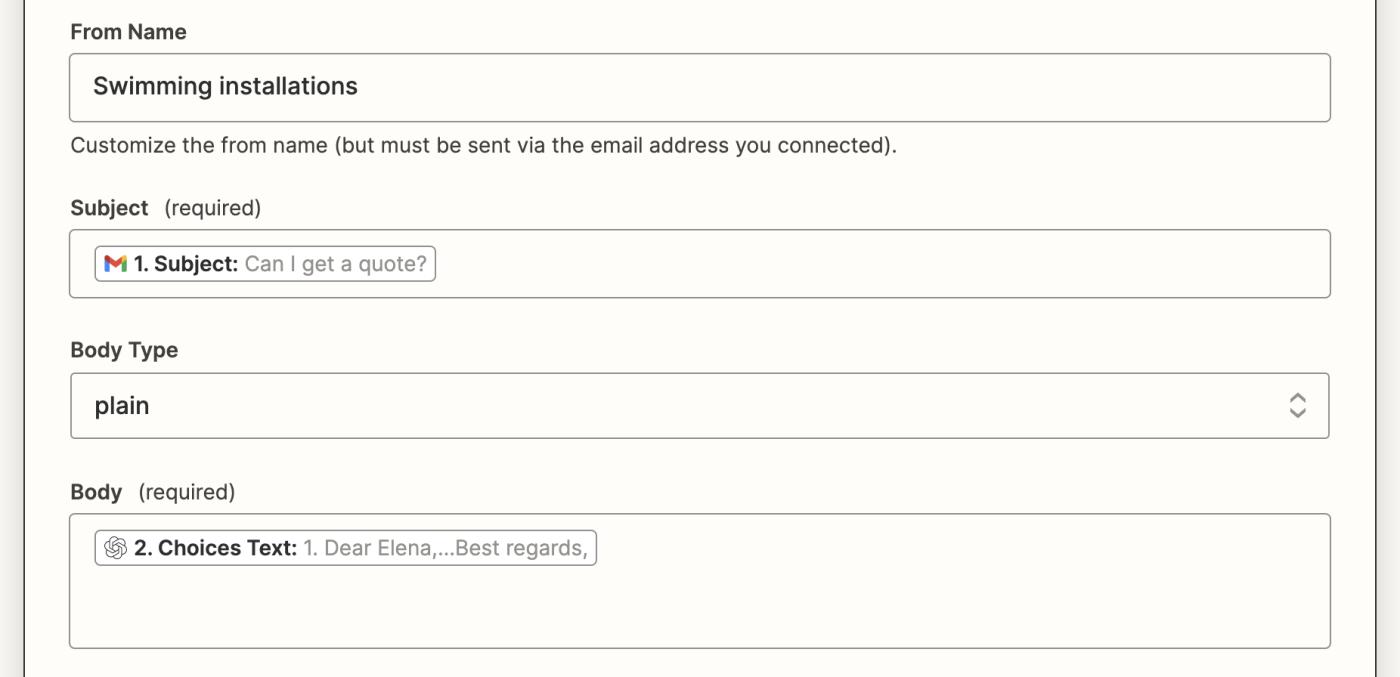Click the 'Subject' field label
The width and height of the screenshot is (1400, 677).
click(x=109, y=208)
